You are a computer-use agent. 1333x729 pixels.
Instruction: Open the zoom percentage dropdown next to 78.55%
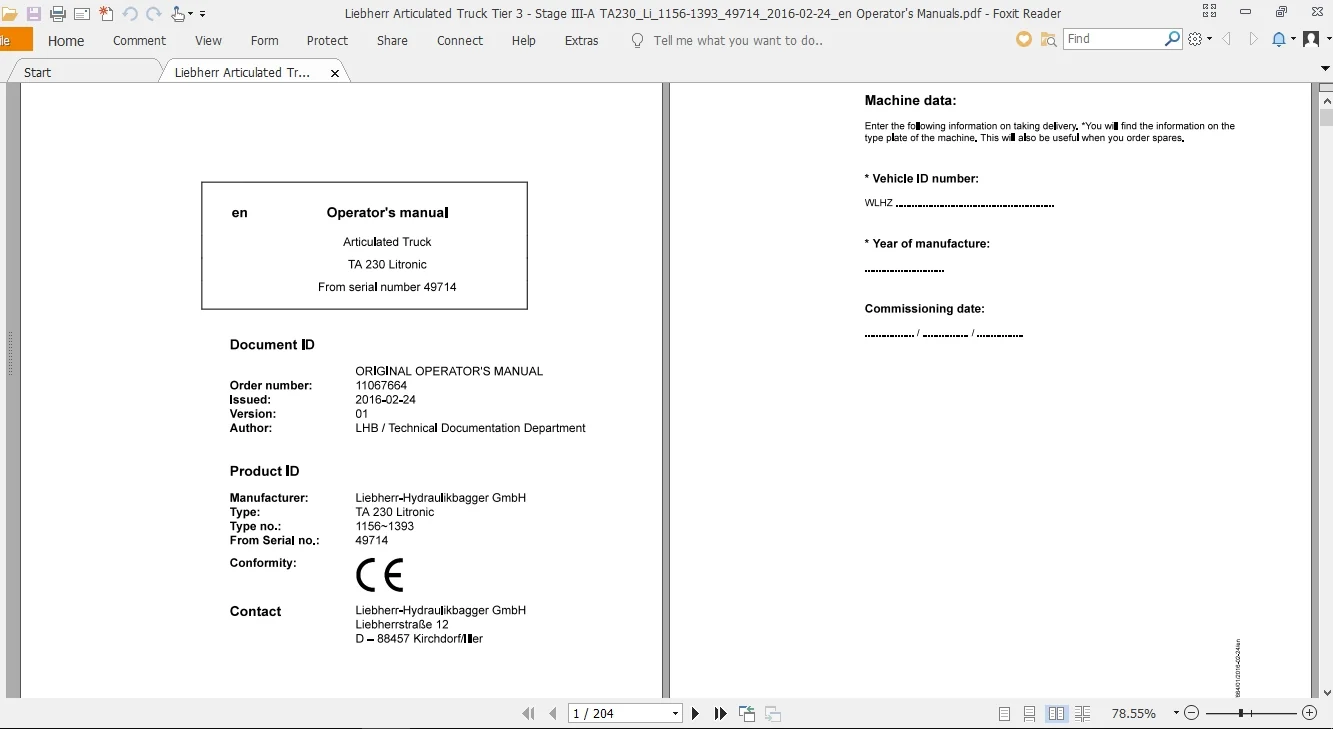click(1176, 714)
